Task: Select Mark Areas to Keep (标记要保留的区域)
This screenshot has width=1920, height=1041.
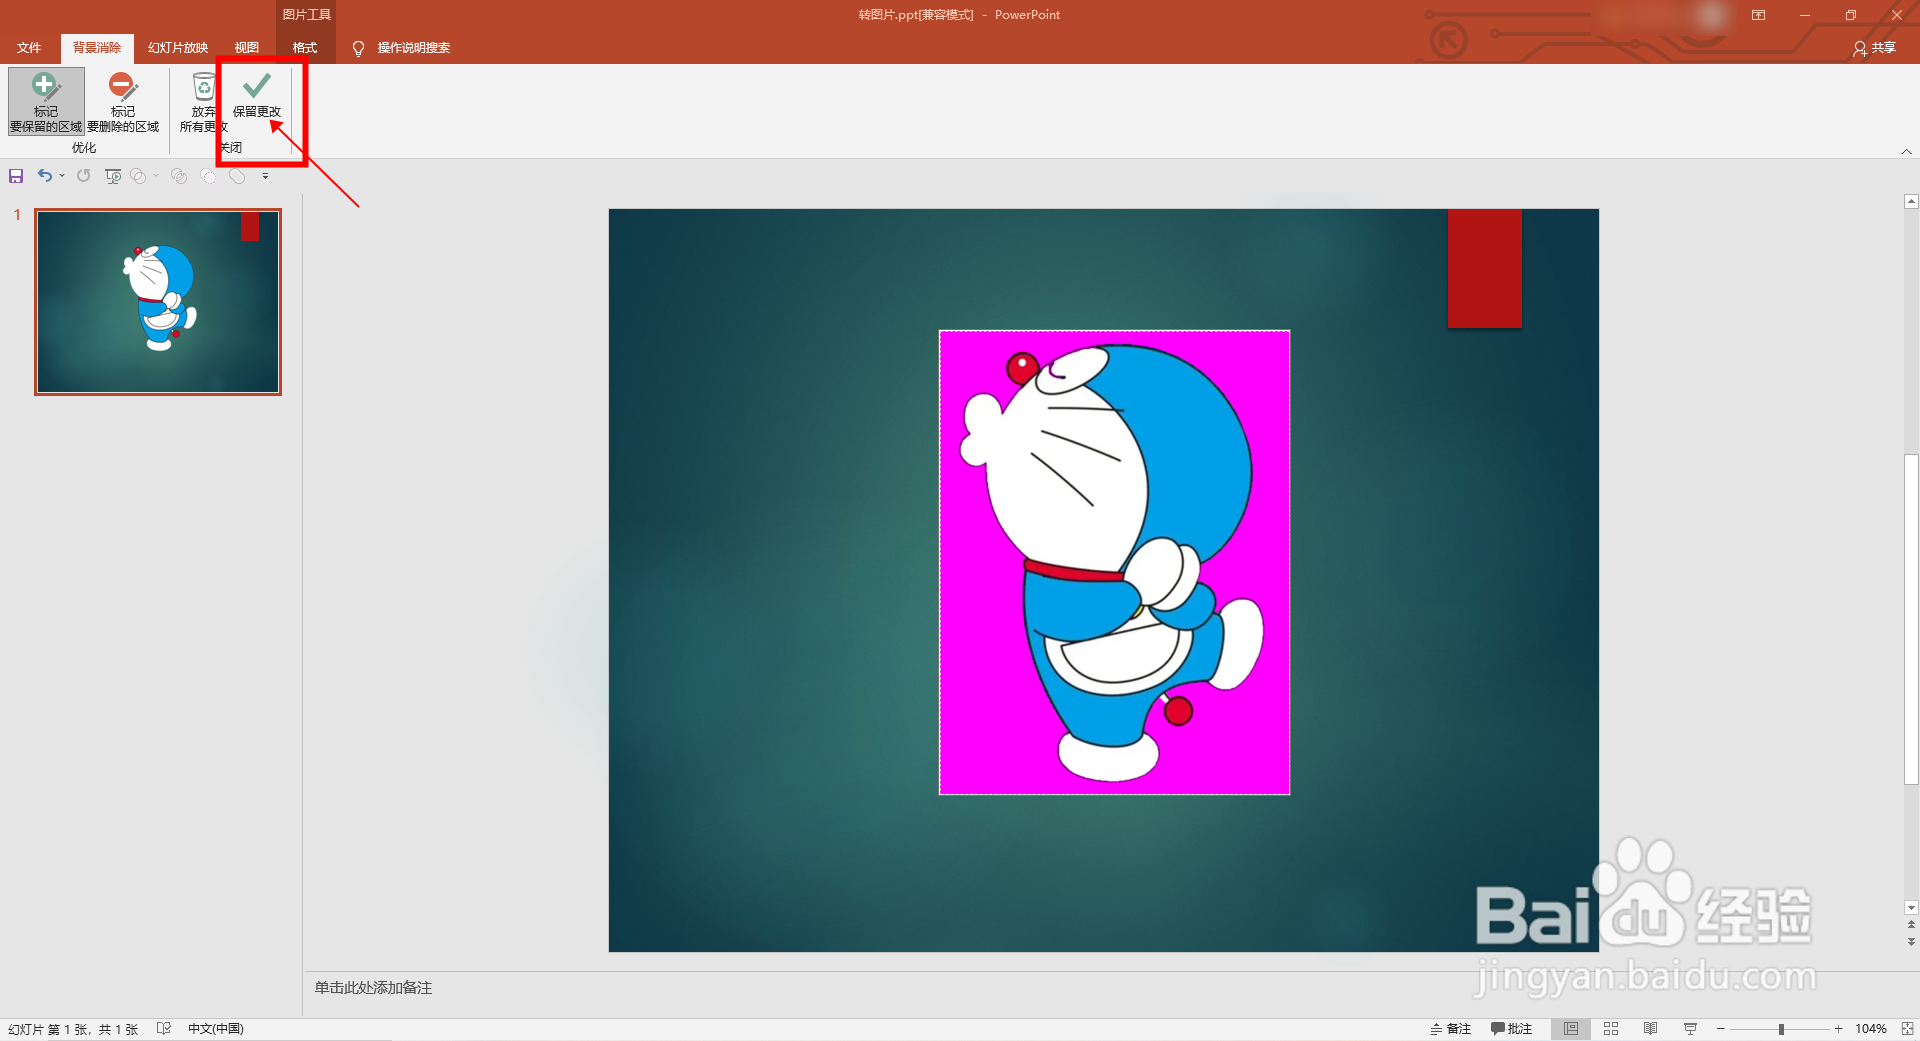Action: (46, 102)
